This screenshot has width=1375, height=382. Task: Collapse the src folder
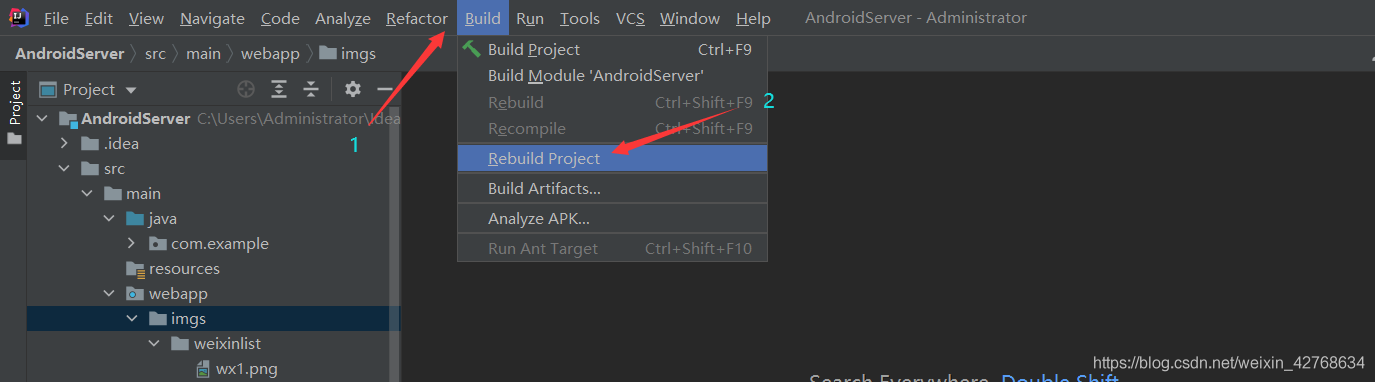(x=63, y=169)
